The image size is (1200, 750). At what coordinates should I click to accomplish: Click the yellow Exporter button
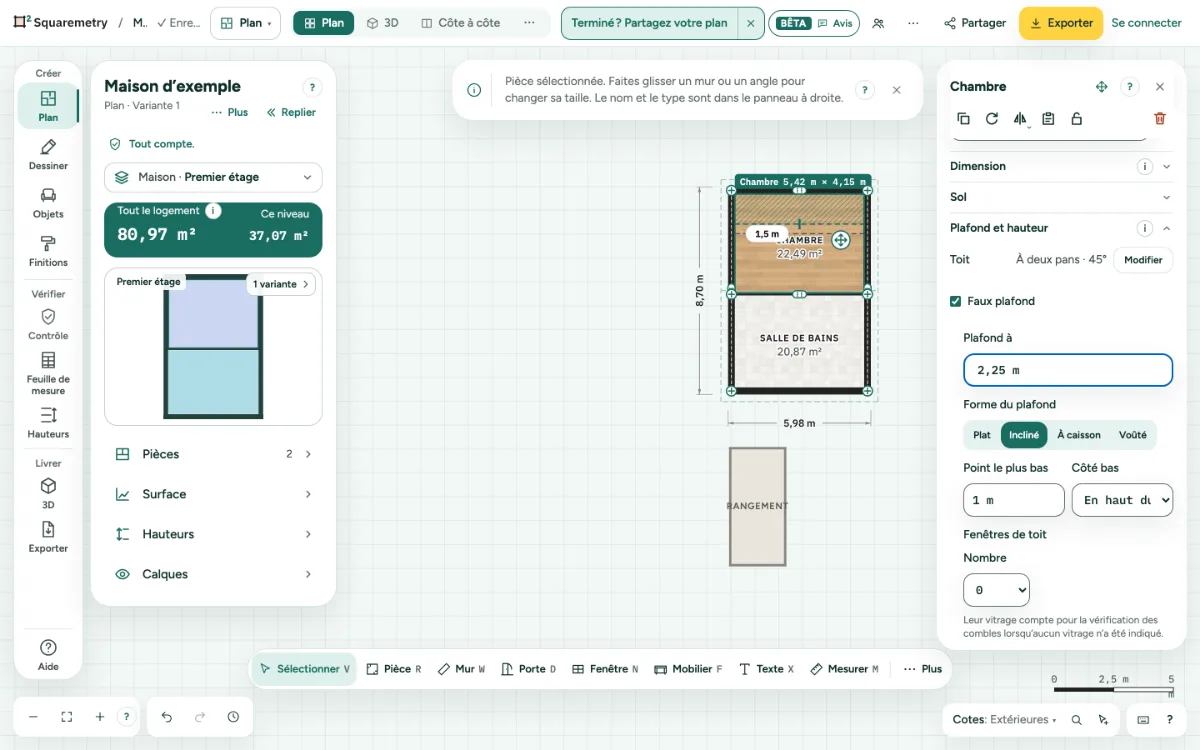pos(1061,23)
